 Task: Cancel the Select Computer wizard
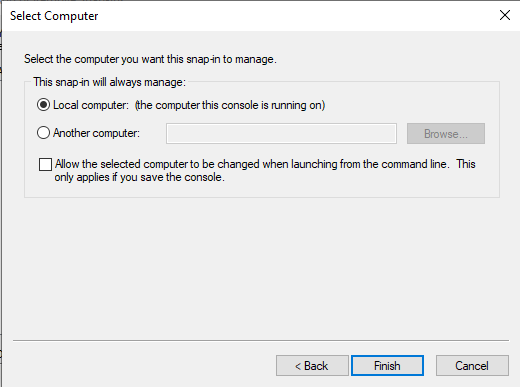coord(472,366)
